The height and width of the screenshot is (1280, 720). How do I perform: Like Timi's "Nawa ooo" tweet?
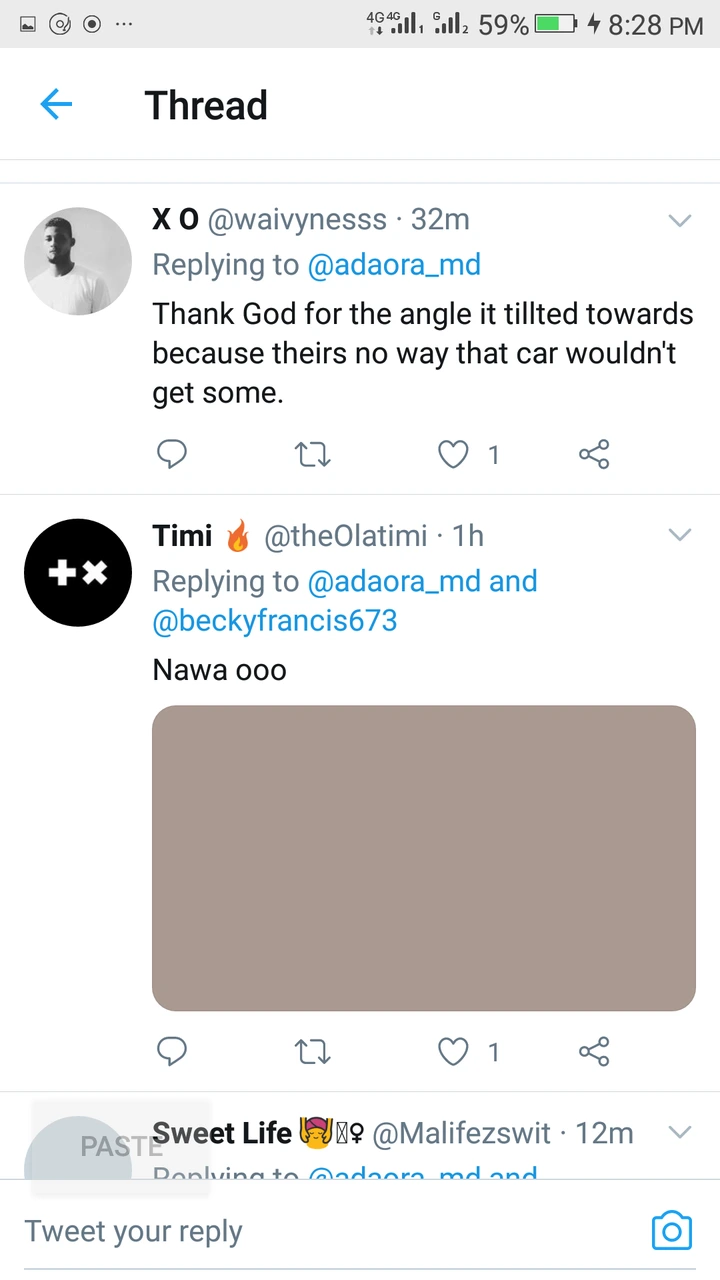tap(454, 1051)
